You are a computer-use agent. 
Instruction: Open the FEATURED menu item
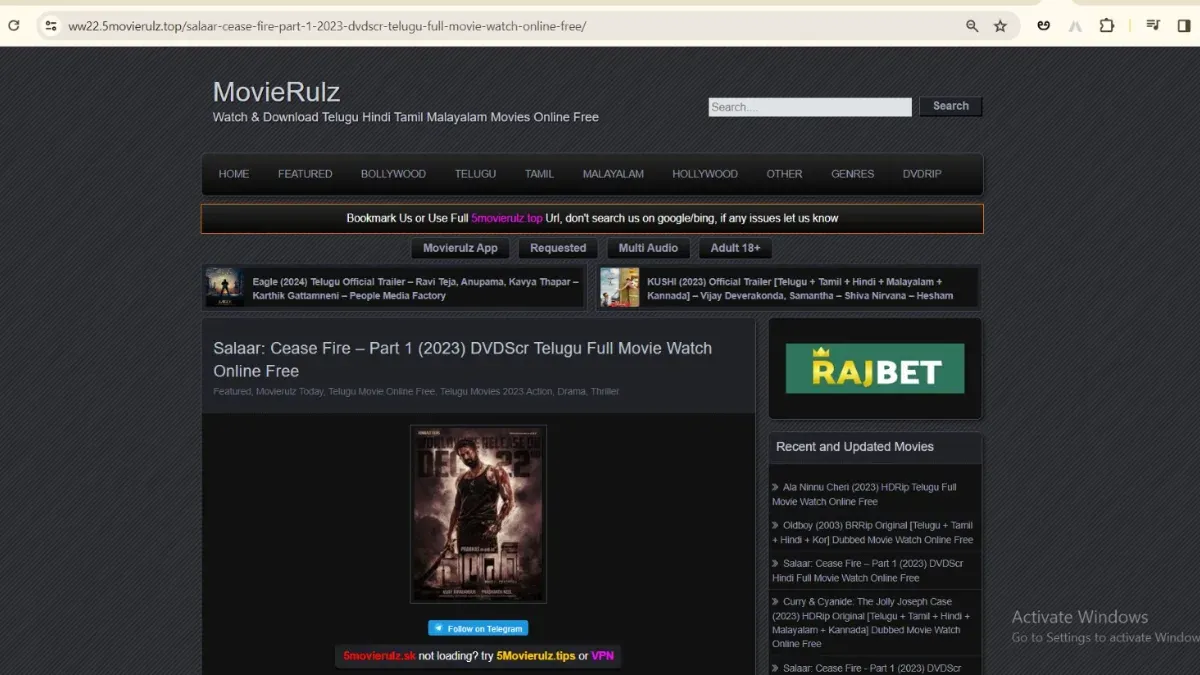pyautogui.click(x=305, y=174)
